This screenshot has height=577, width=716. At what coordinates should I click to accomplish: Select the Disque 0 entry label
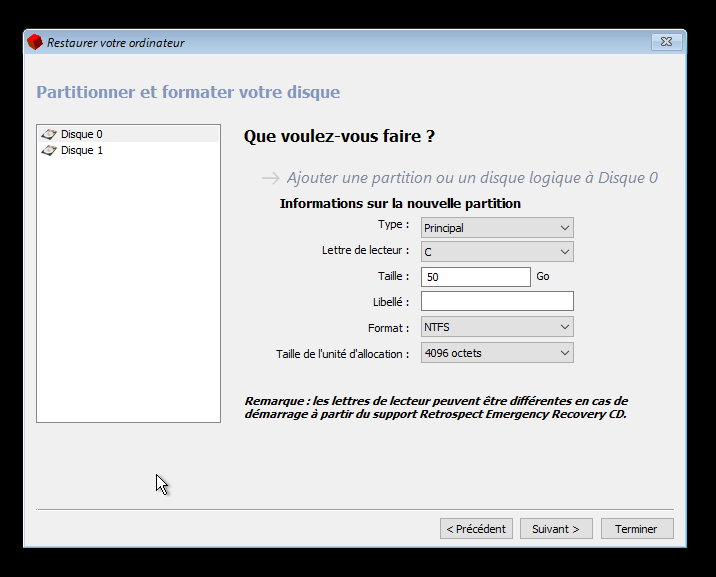81,134
